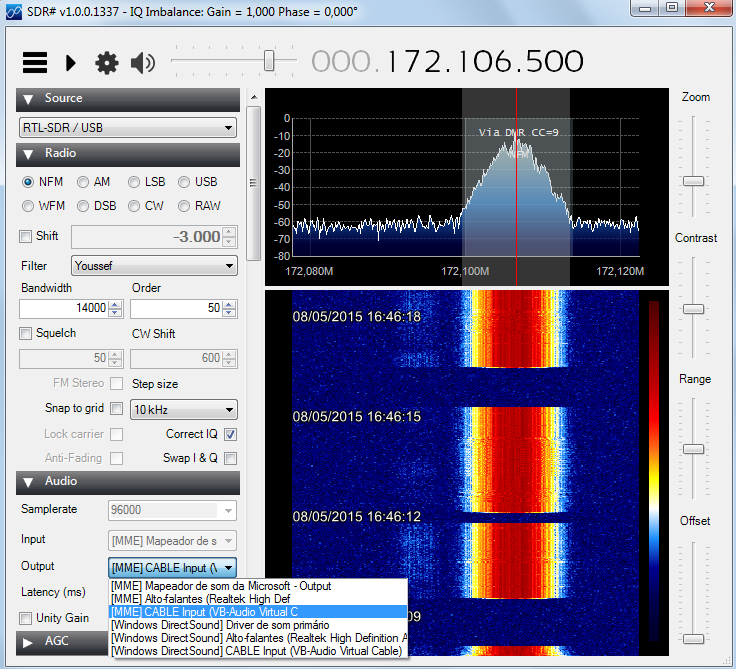
Task: Close the Output CABLE Input dropdown
Action: click(x=172, y=568)
